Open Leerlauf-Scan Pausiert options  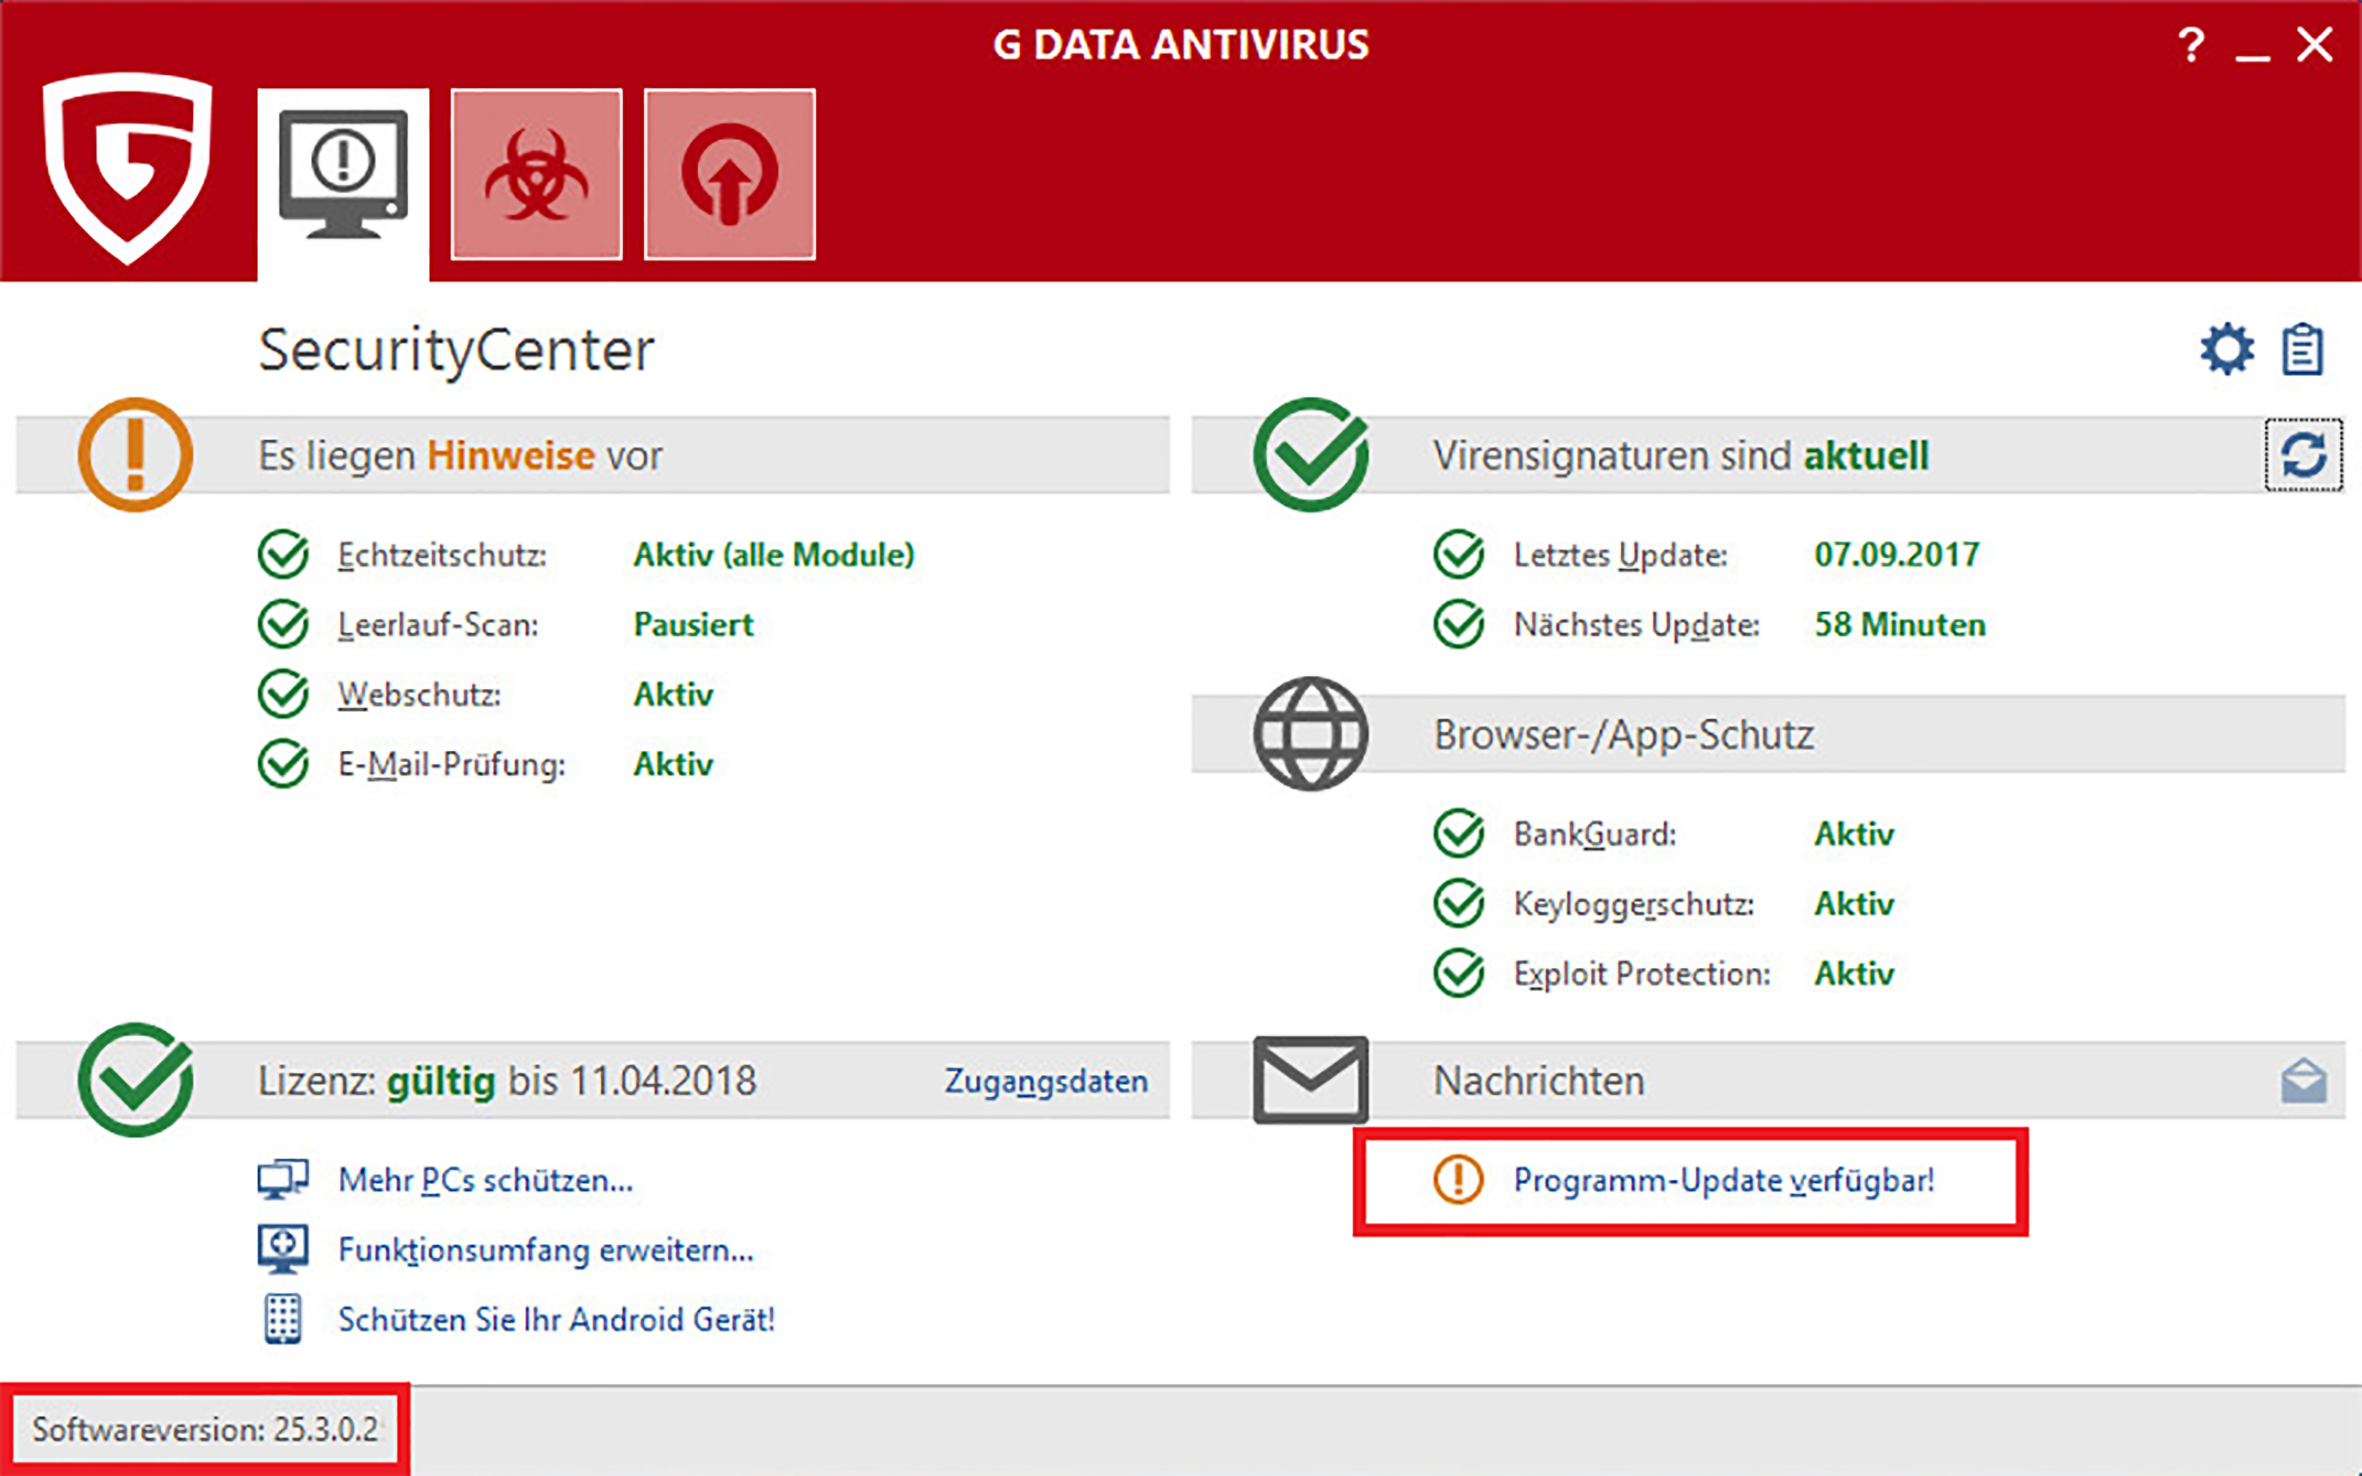(x=693, y=625)
